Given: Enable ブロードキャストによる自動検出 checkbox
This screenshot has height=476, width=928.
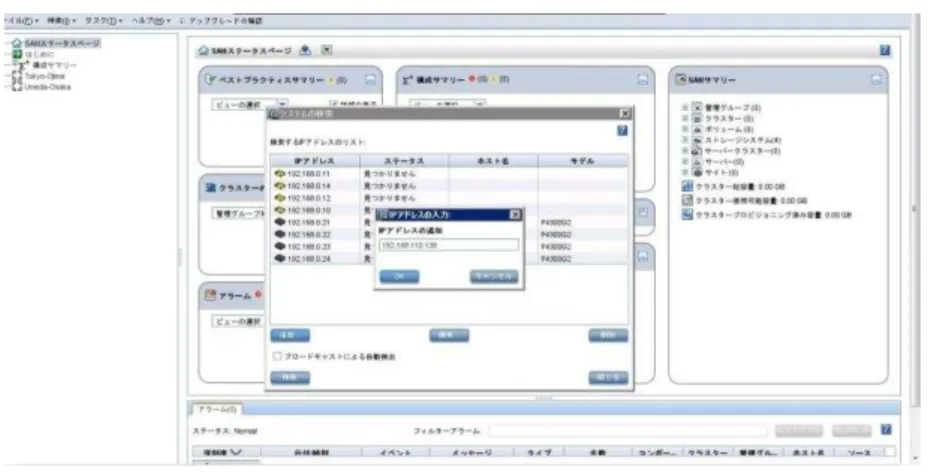Looking at the screenshot, I should 277,356.
